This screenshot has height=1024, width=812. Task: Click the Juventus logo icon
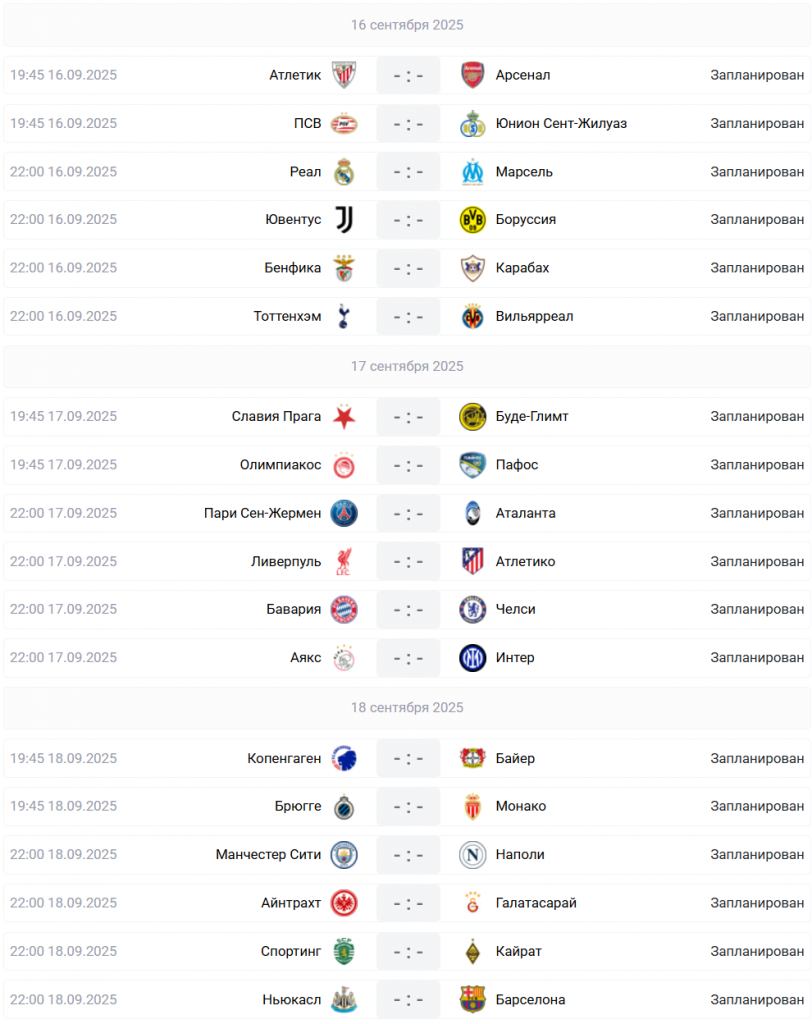pos(344,219)
